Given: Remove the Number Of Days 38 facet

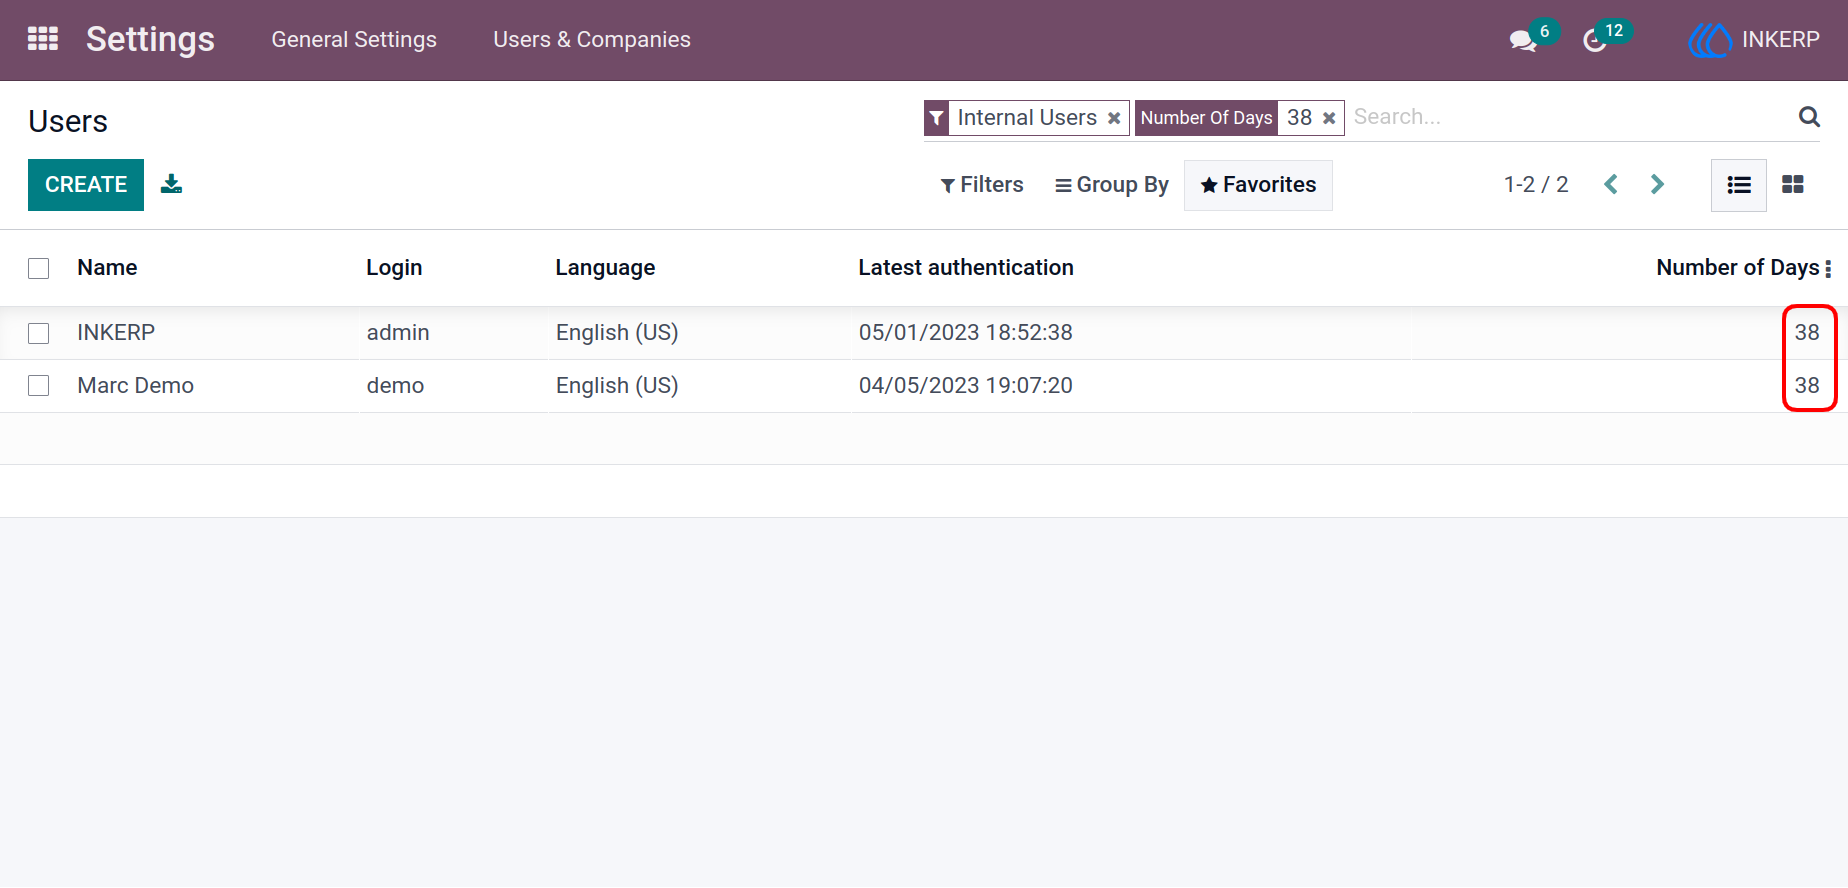Looking at the screenshot, I should [1329, 118].
